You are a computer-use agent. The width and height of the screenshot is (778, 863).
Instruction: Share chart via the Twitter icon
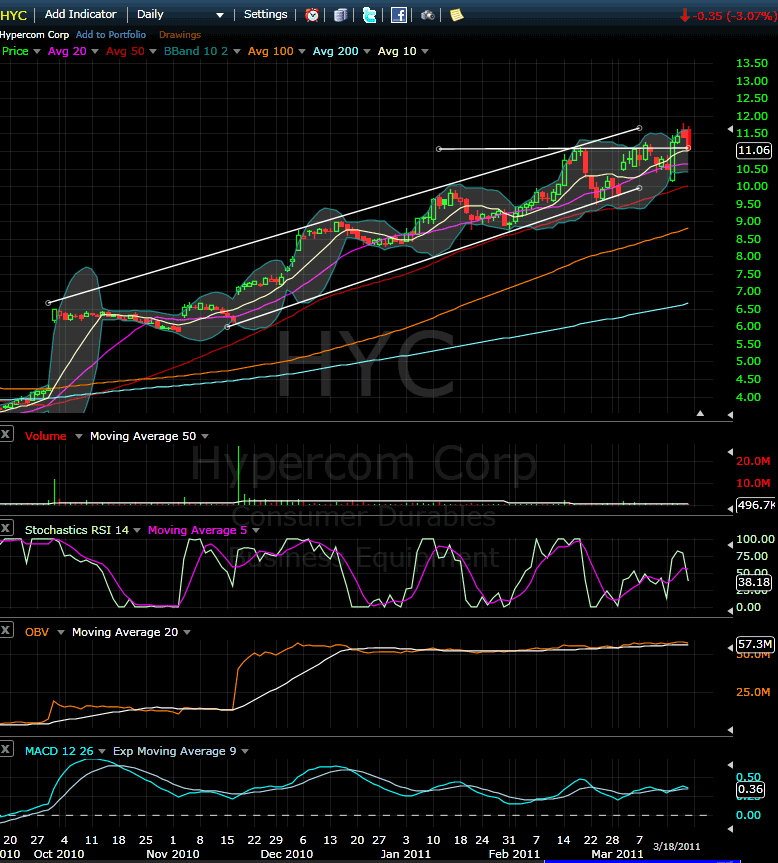370,15
